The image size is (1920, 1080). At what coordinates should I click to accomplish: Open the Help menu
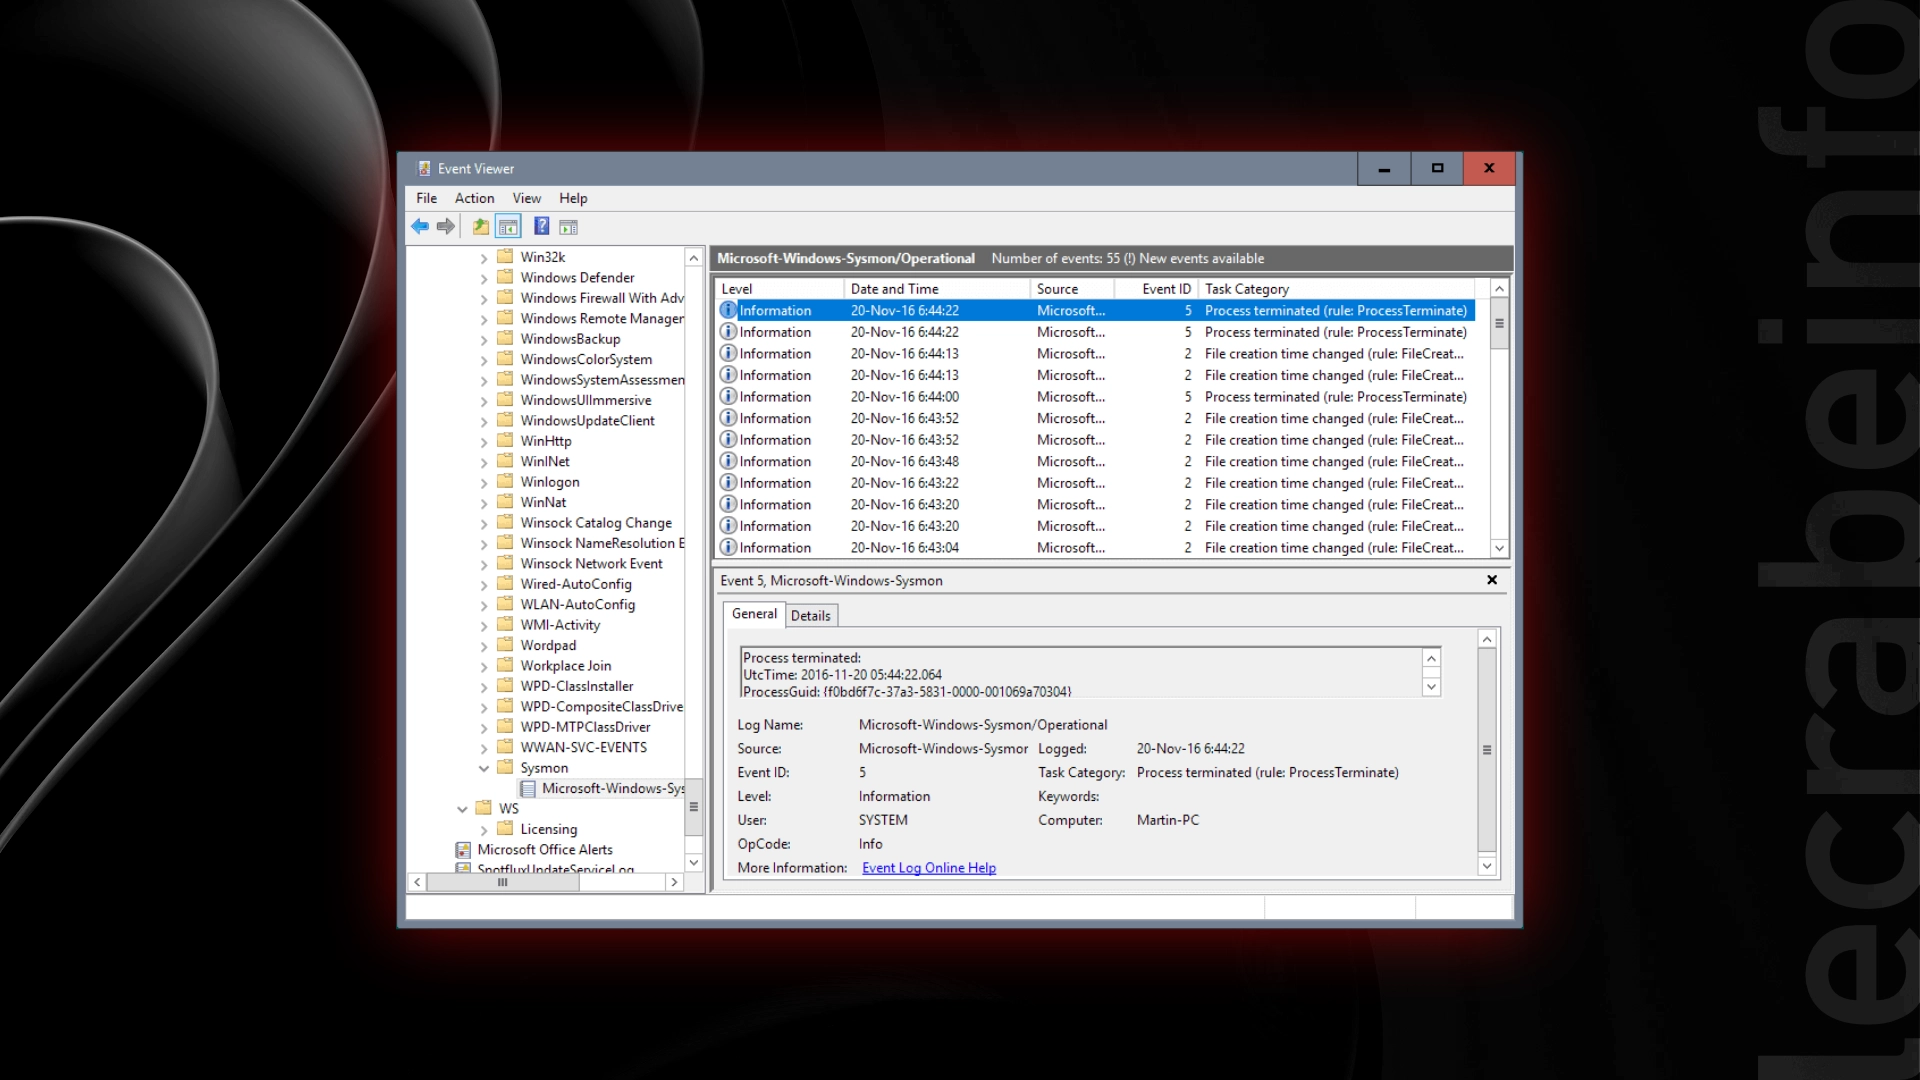573,198
